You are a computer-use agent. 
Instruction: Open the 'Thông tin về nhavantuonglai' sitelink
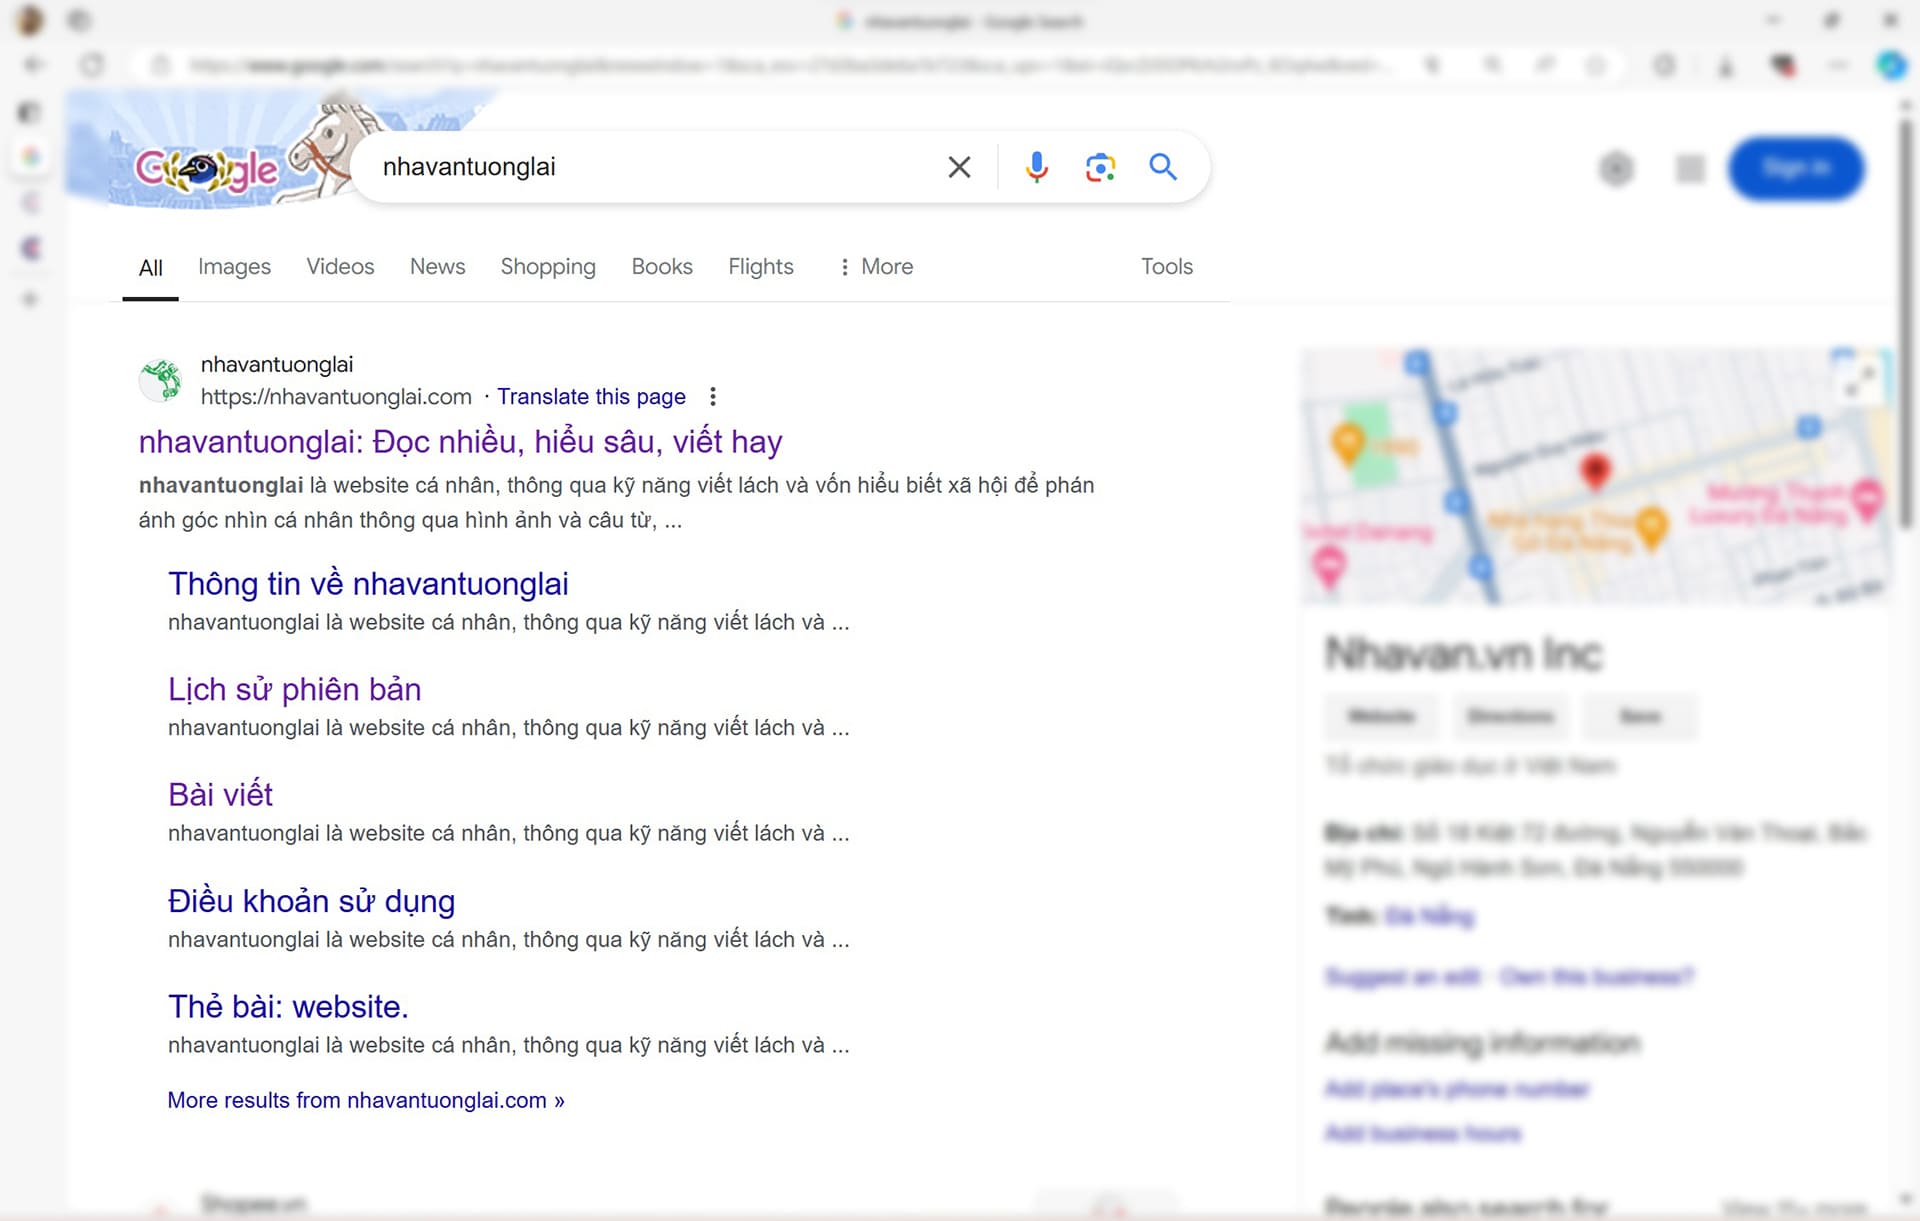click(368, 583)
